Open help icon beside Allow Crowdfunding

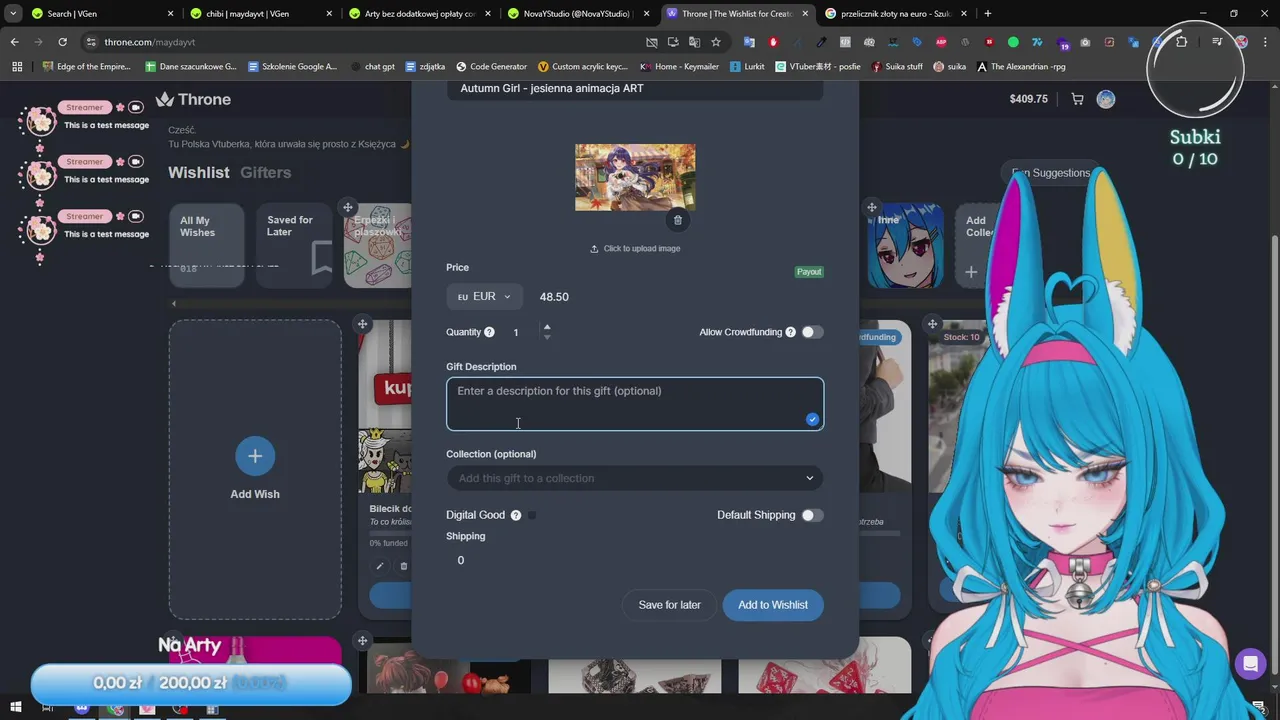[x=790, y=332]
